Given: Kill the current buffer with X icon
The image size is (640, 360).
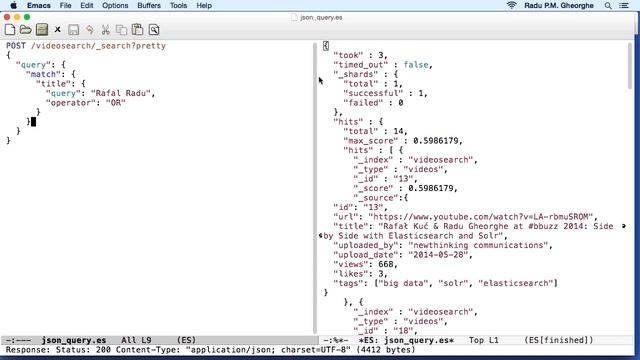Looking at the screenshot, I should [58, 30].
